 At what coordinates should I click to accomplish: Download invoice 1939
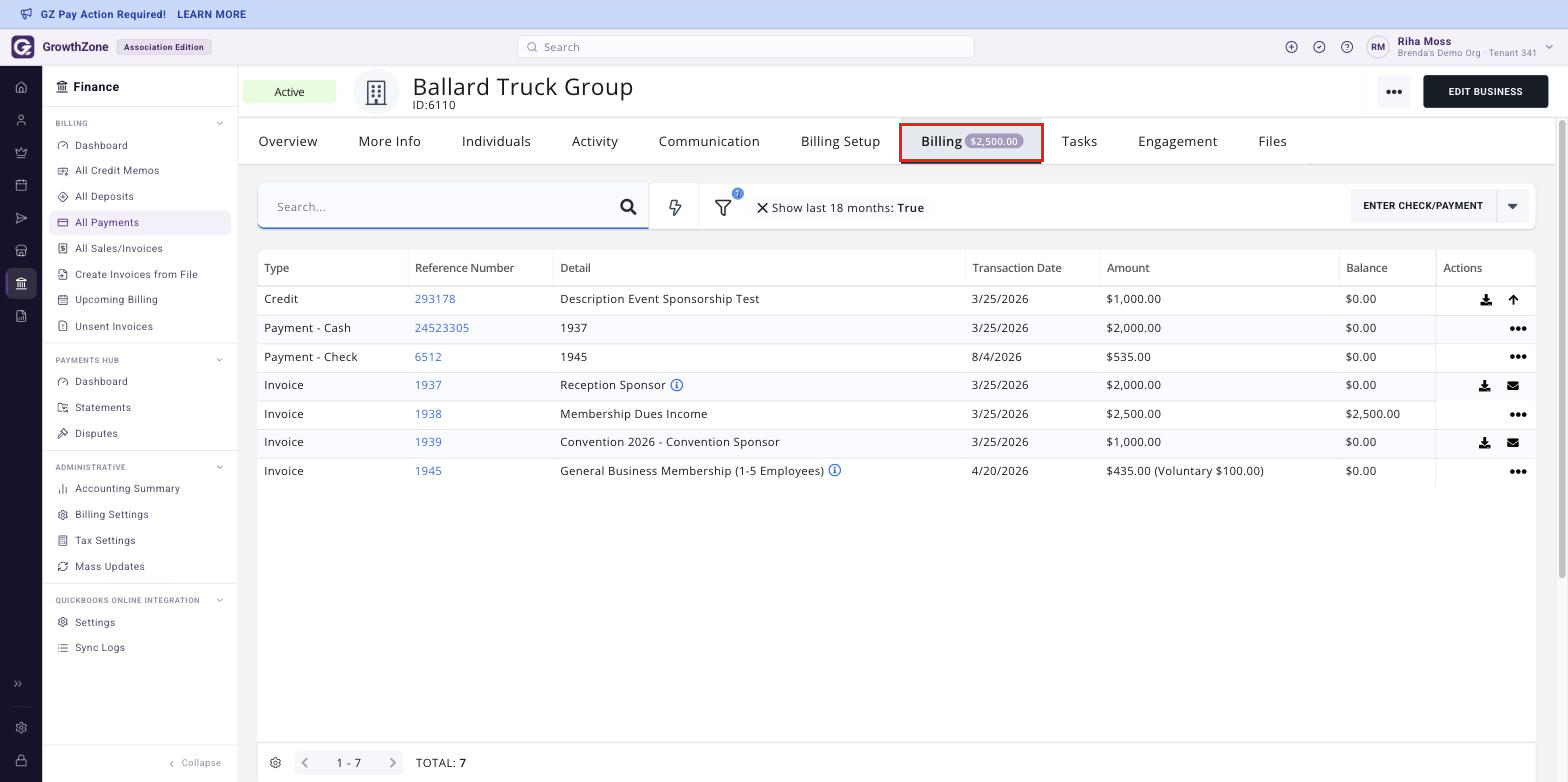(1485, 443)
